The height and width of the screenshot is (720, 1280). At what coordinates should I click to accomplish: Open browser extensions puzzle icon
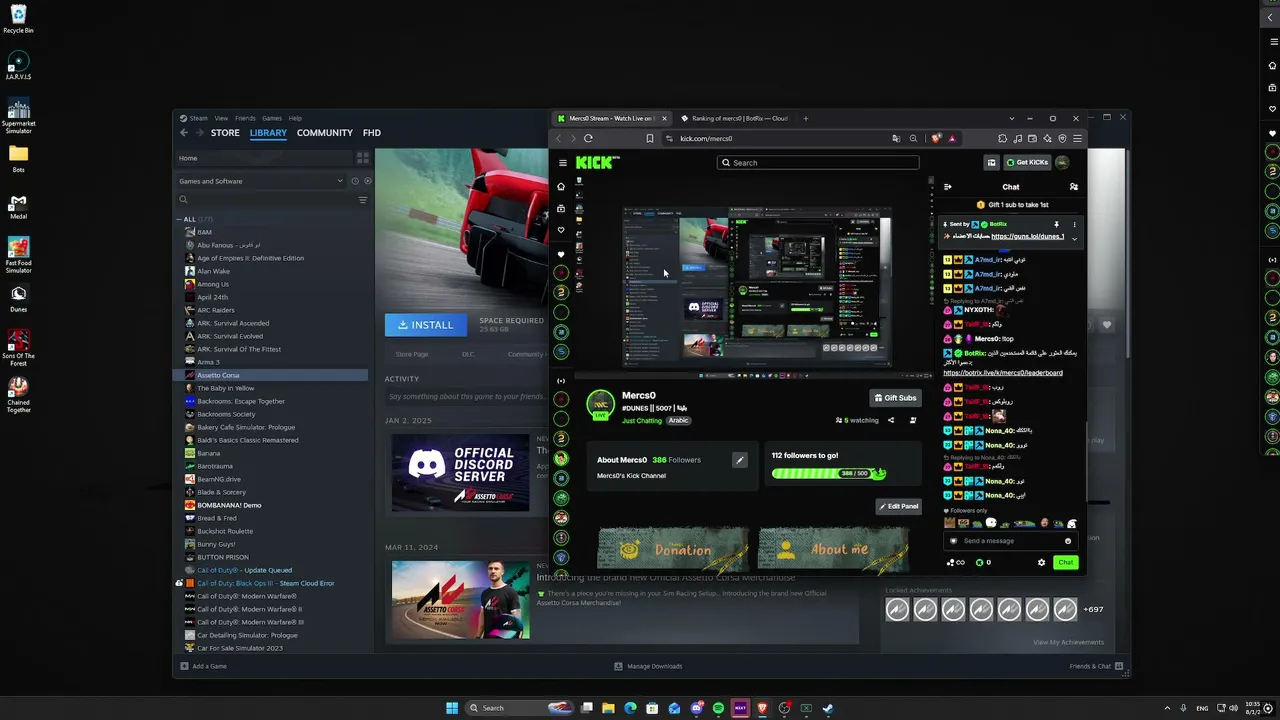pyautogui.click(x=1002, y=139)
